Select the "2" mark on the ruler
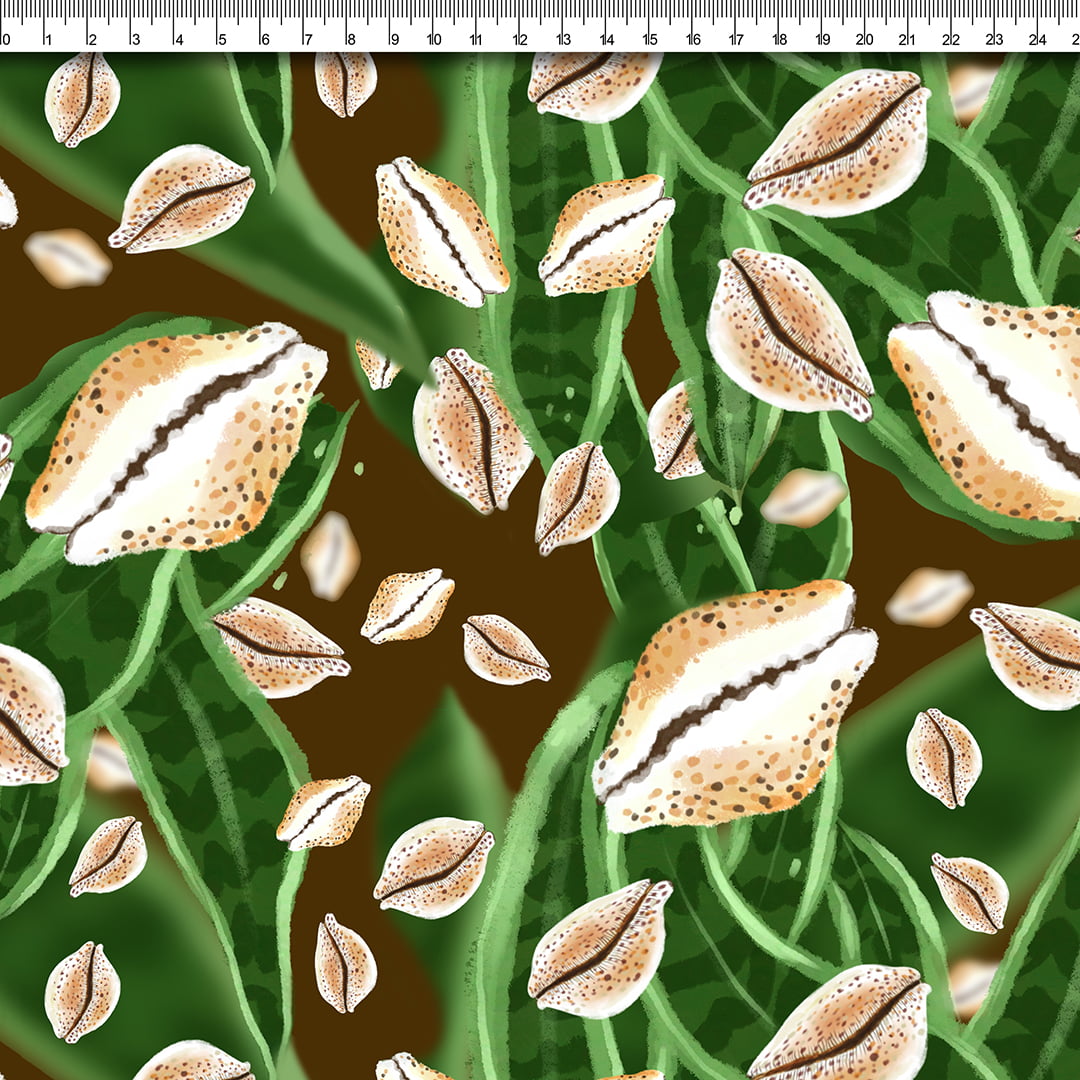The image size is (1080, 1080). (92, 39)
